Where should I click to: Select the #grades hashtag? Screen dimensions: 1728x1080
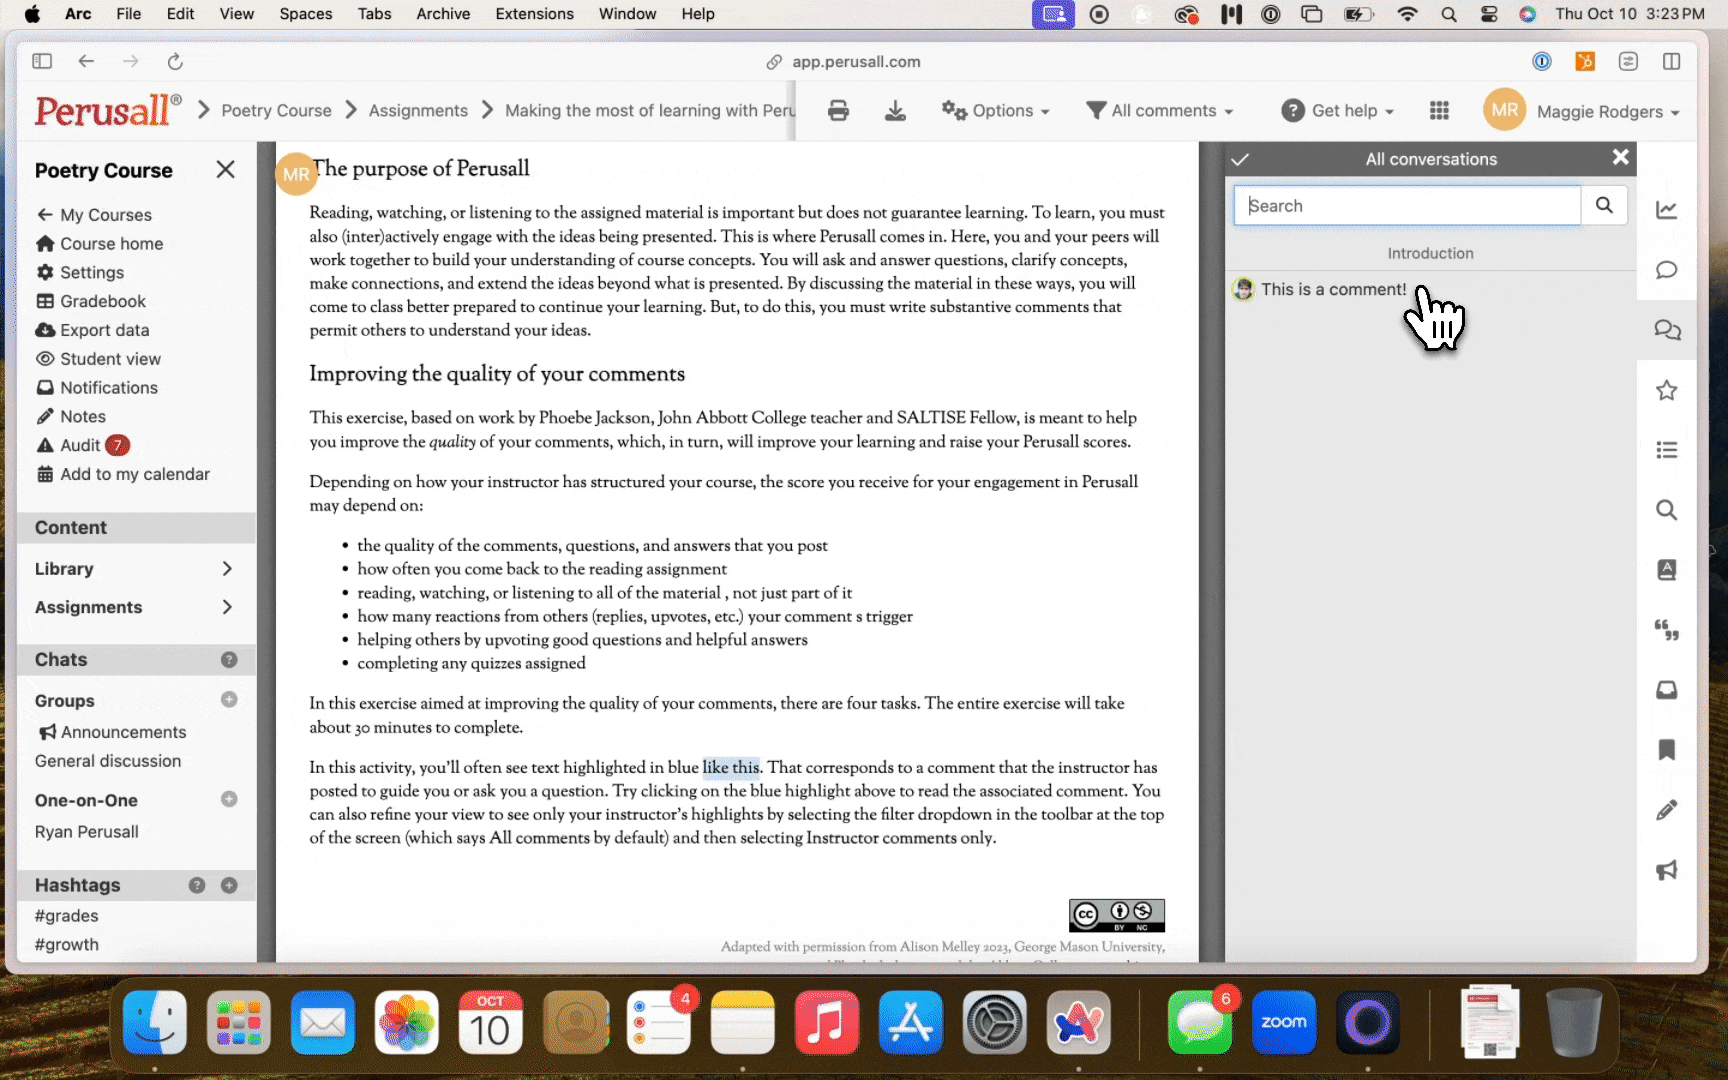click(x=67, y=916)
